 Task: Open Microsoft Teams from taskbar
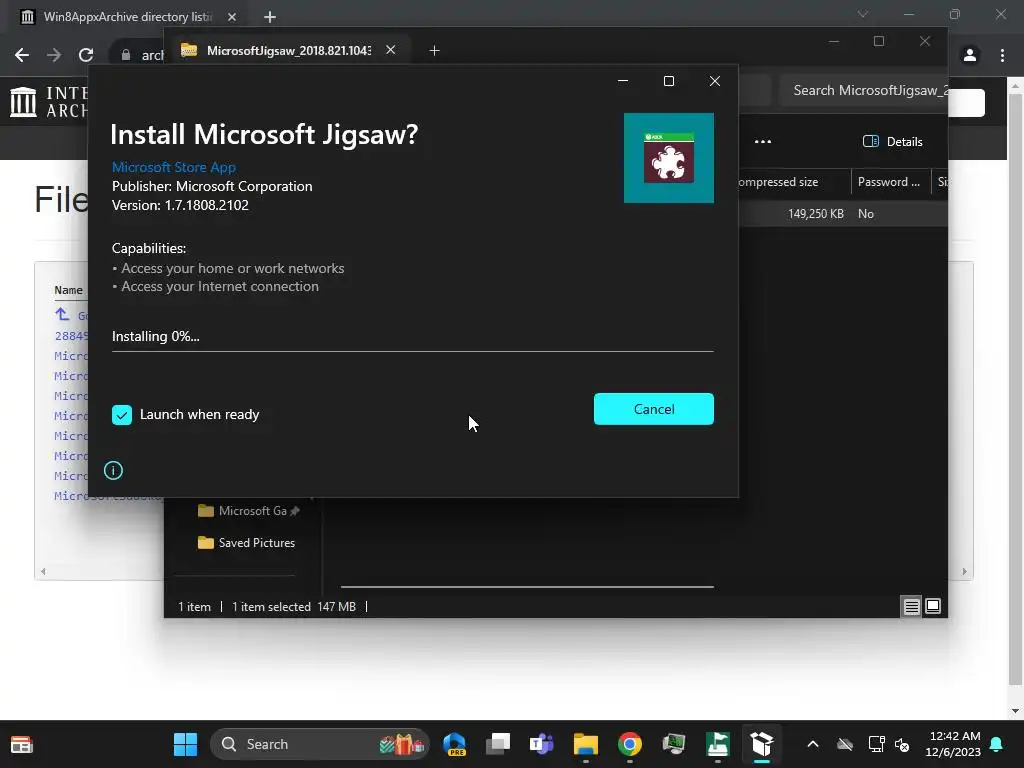tap(541, 744)
